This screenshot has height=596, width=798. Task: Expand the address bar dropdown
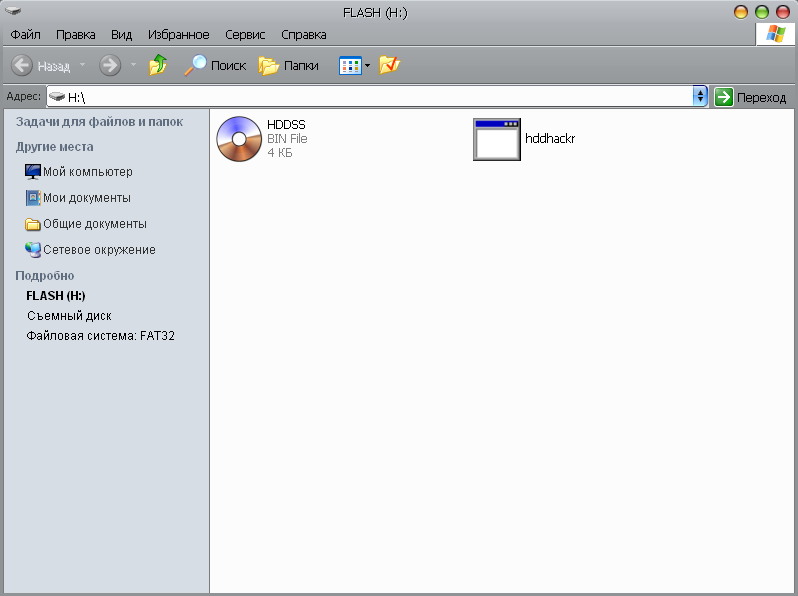point(700,96)
